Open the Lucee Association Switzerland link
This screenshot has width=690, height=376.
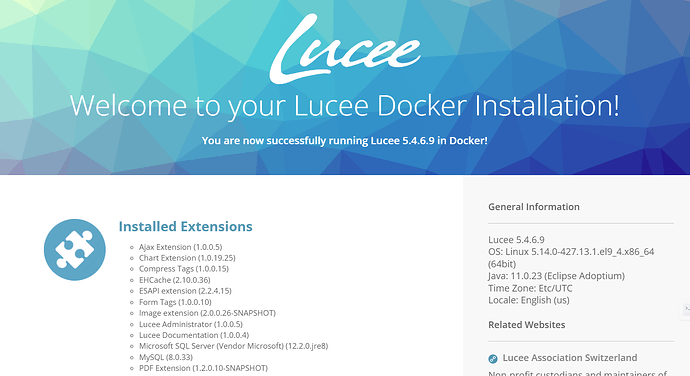[x=570, y=358]
